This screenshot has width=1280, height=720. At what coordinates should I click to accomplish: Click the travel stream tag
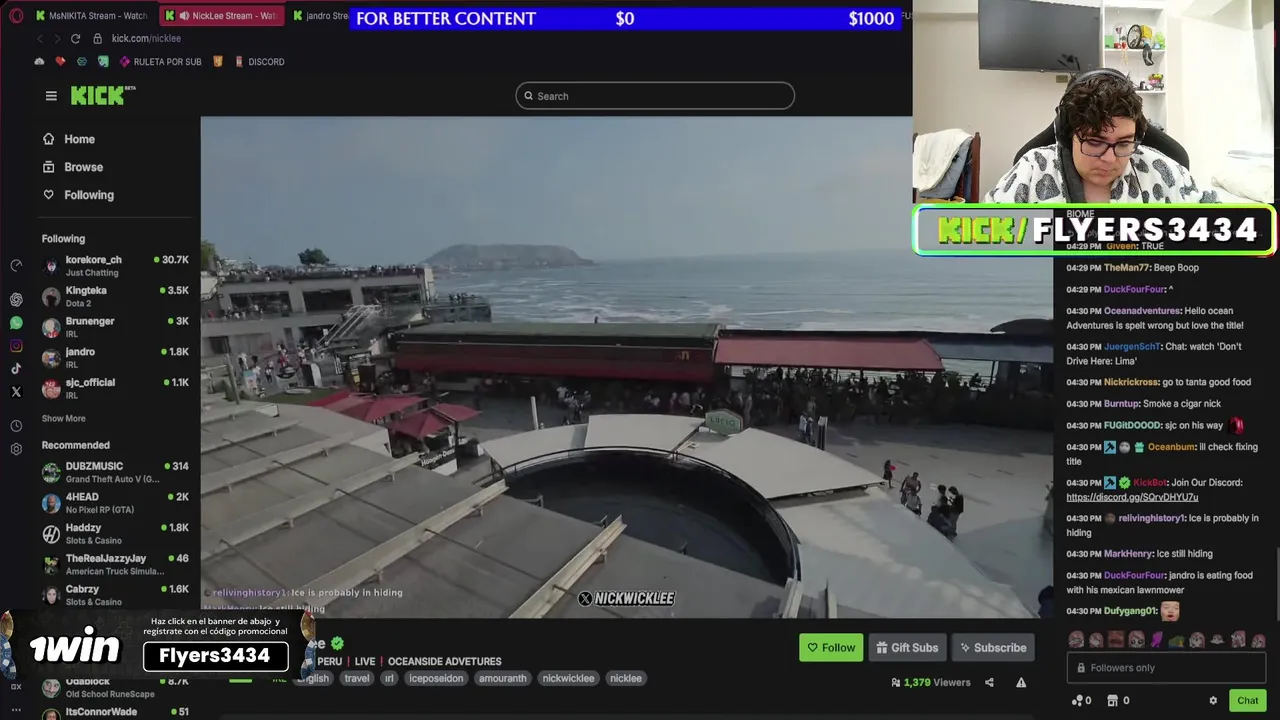(357, 678)
